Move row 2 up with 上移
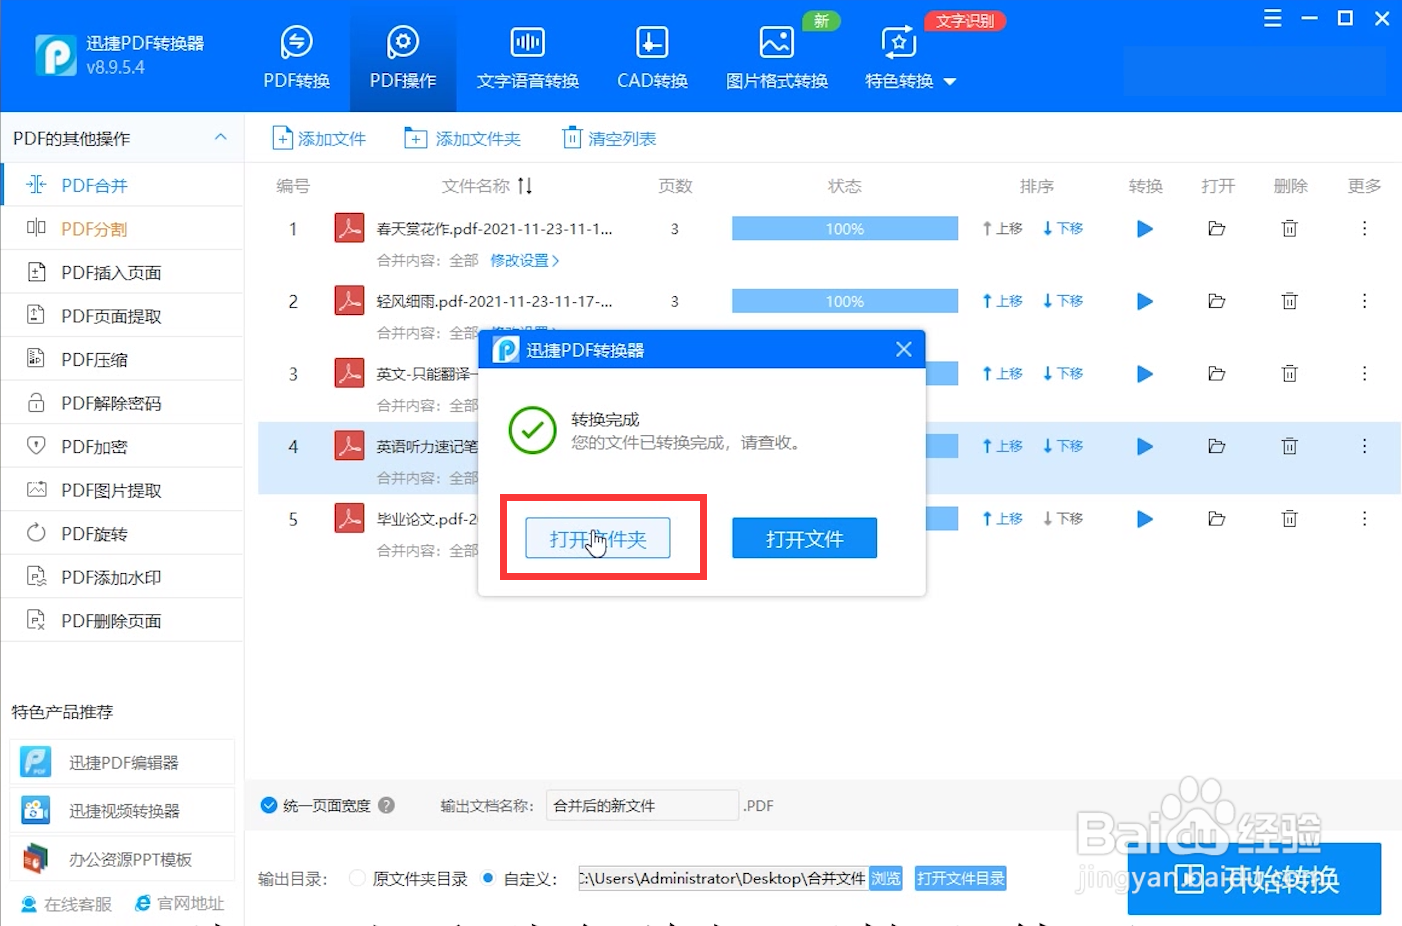This screenshot has height=926, width=1402. (1002, 300)
